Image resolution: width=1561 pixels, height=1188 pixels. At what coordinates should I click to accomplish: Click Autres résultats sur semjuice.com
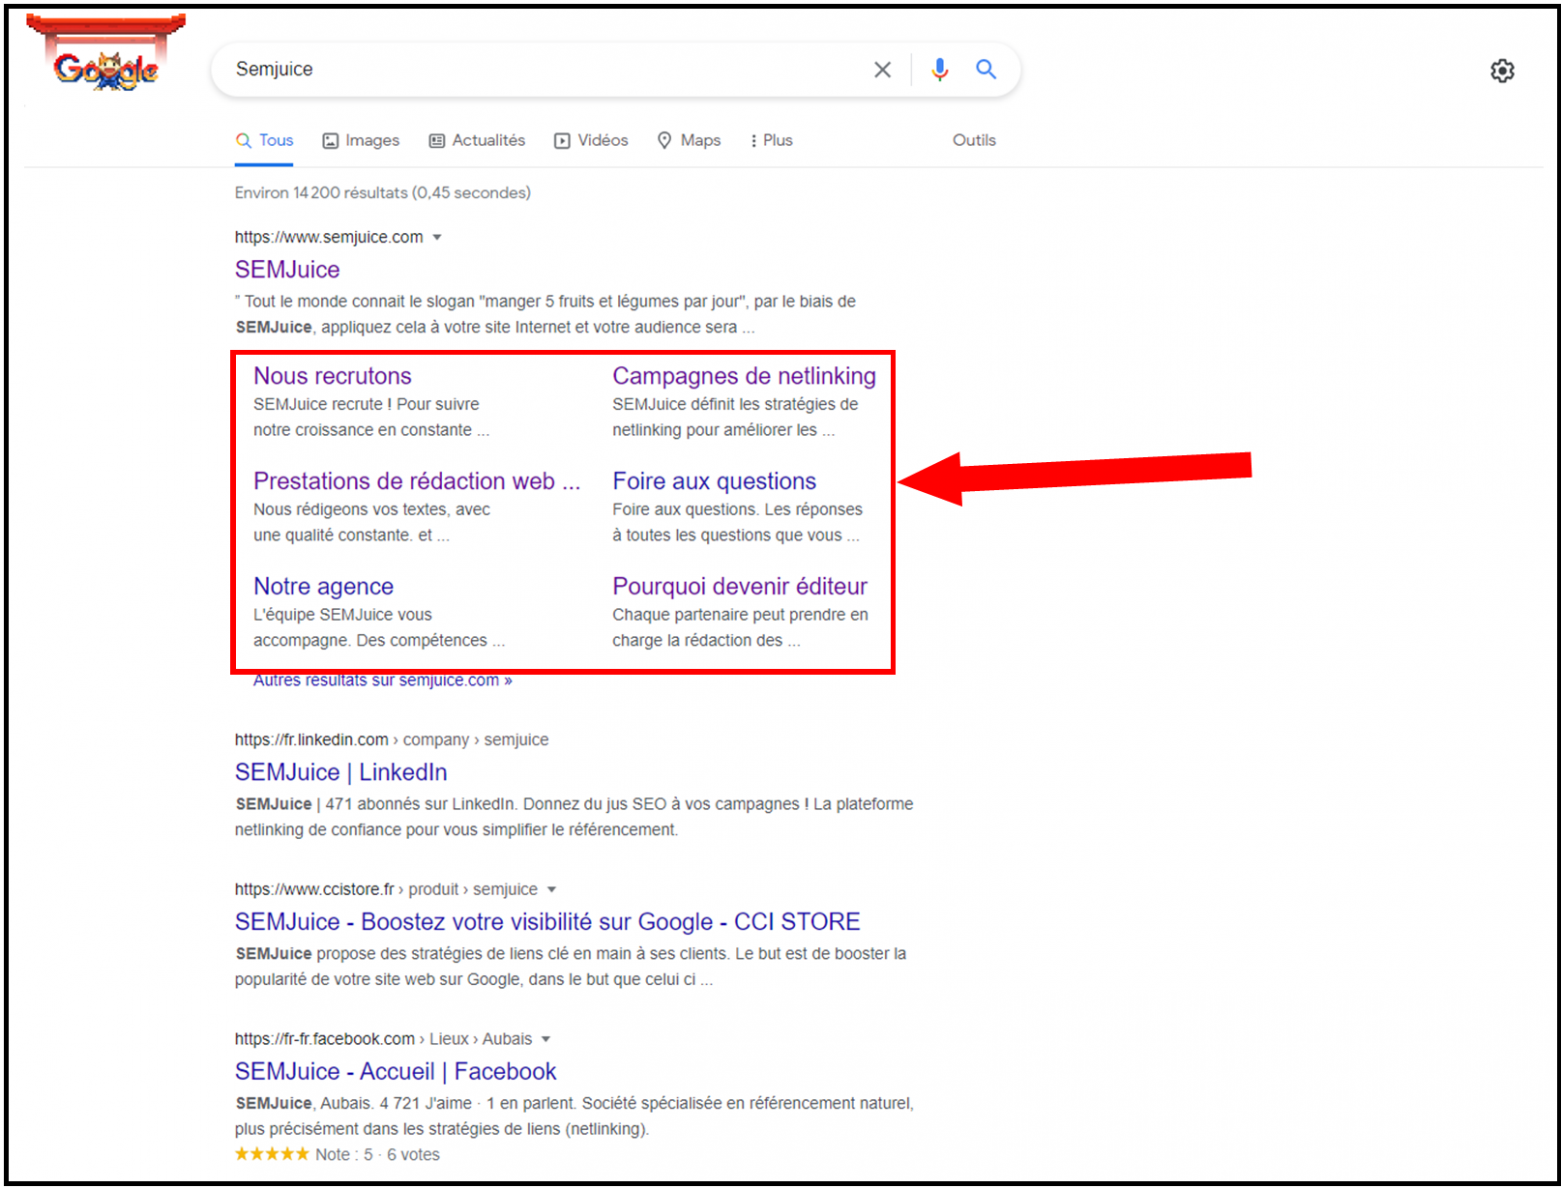[x=382, y=681]
